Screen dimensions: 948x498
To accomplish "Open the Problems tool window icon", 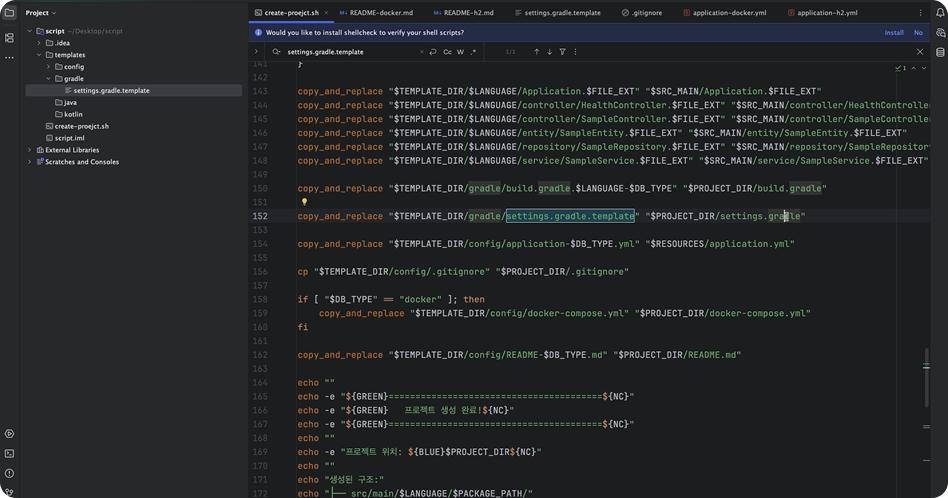I will pyautogui.click(x=10, y=474).
